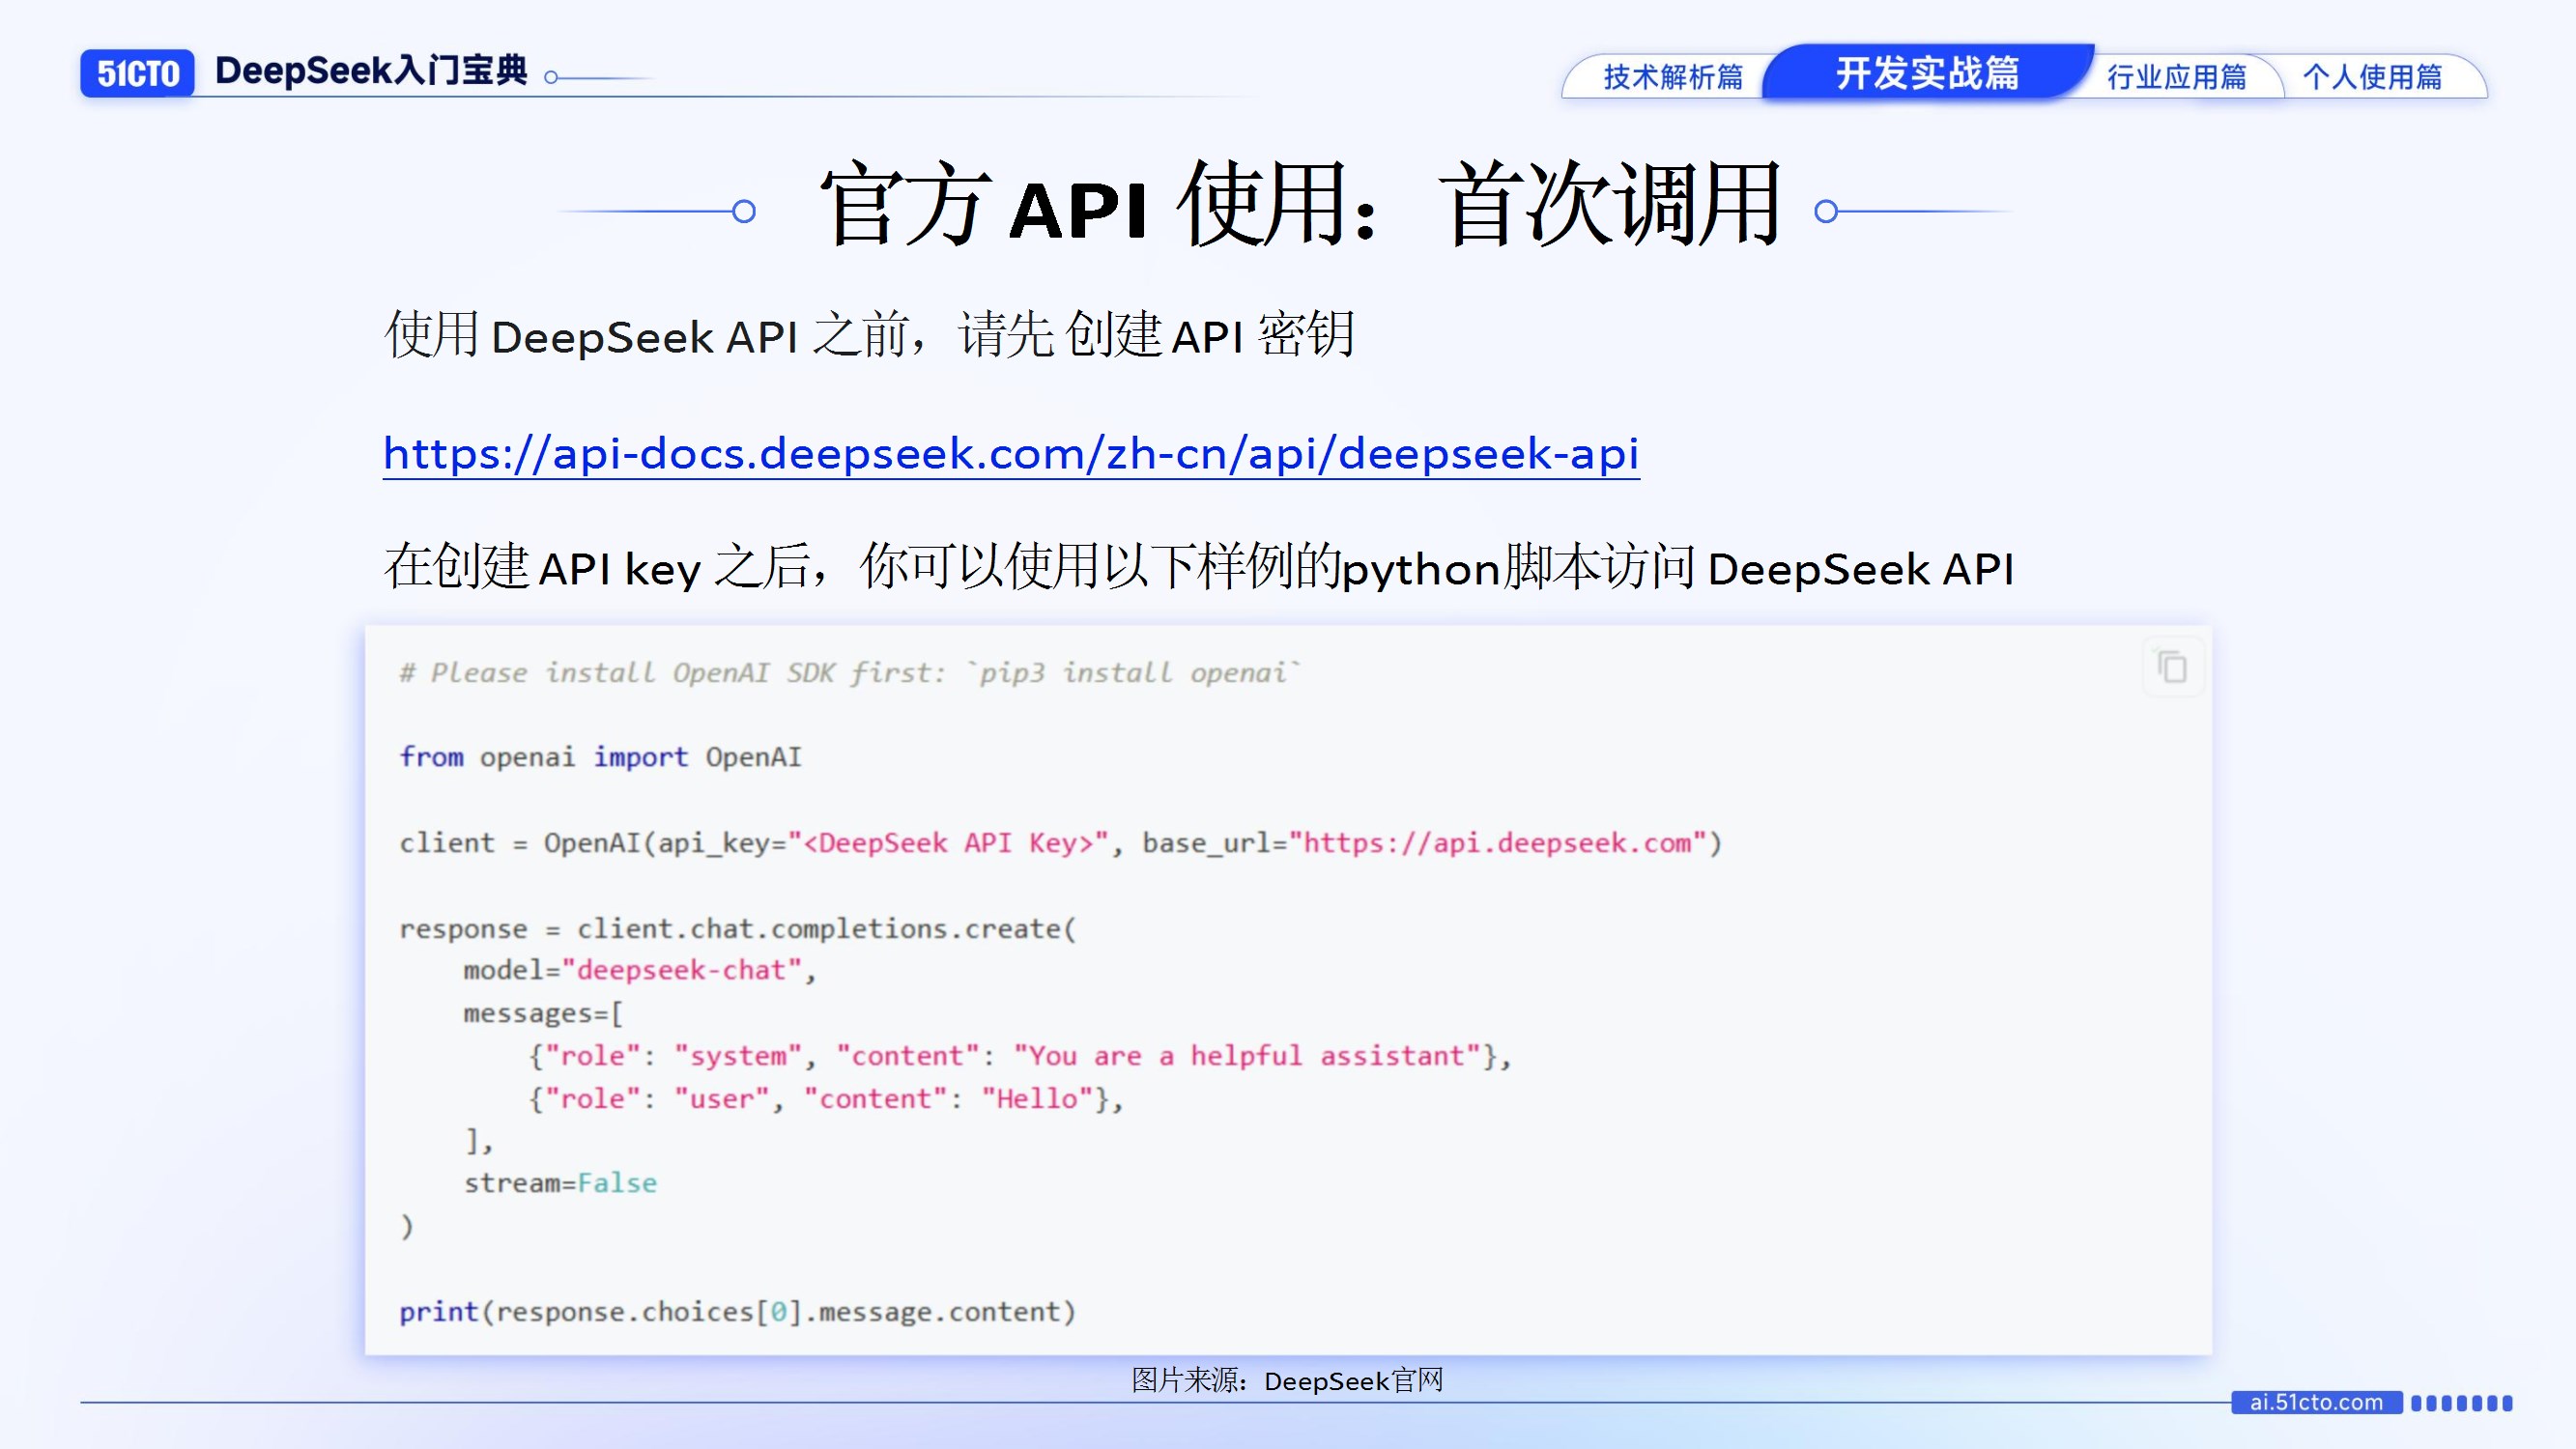The image size is (2576, 1449).
Task: Click the "deepseek-chat" model string
Action: [x=682, y=970]
